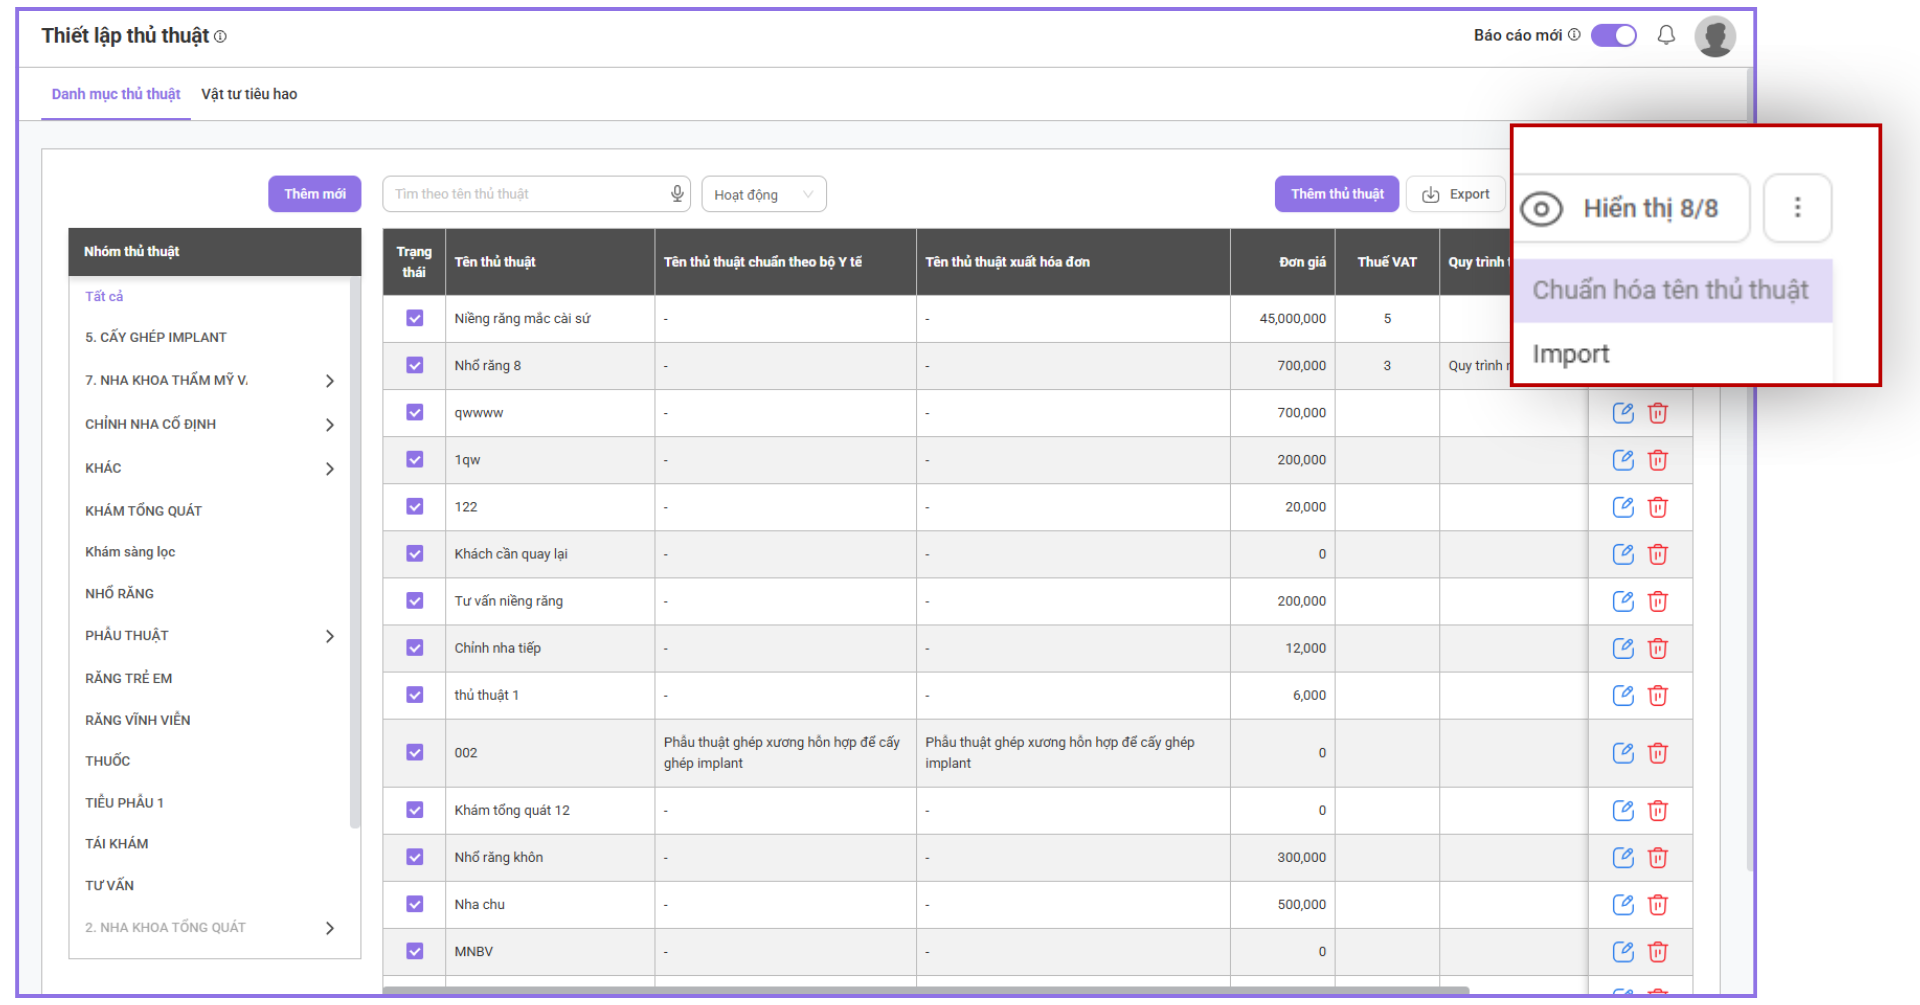Click the user avatar icon
1920x1005 pixels.
coord(1715,37)
